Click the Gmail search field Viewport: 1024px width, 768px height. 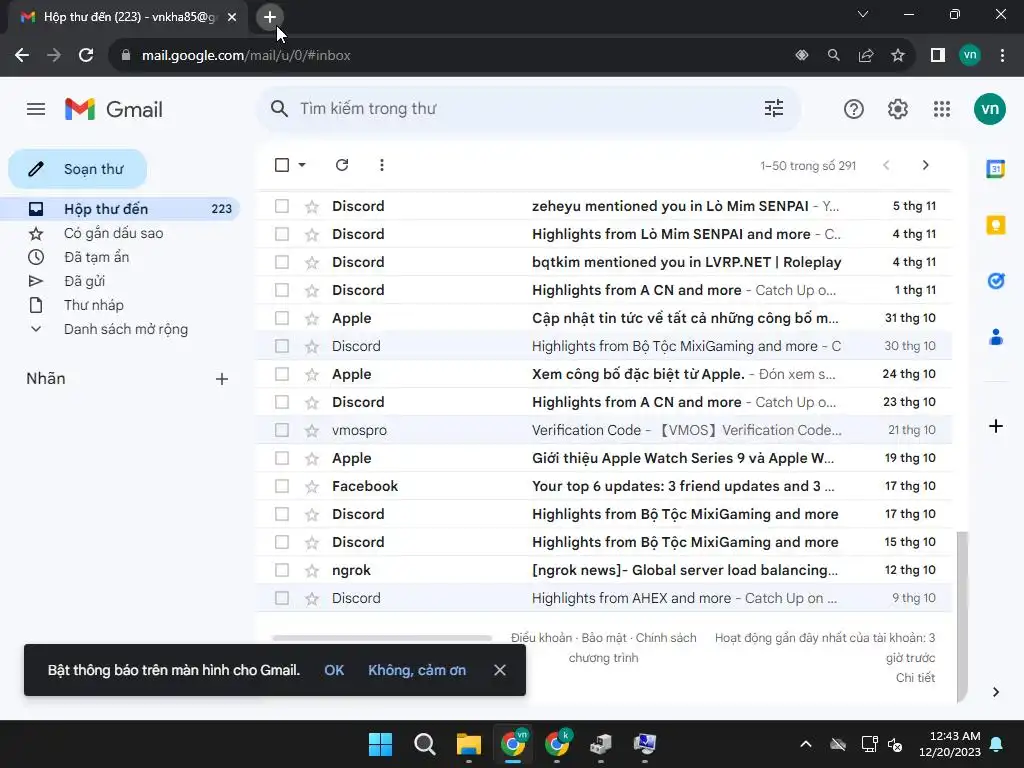529,108
